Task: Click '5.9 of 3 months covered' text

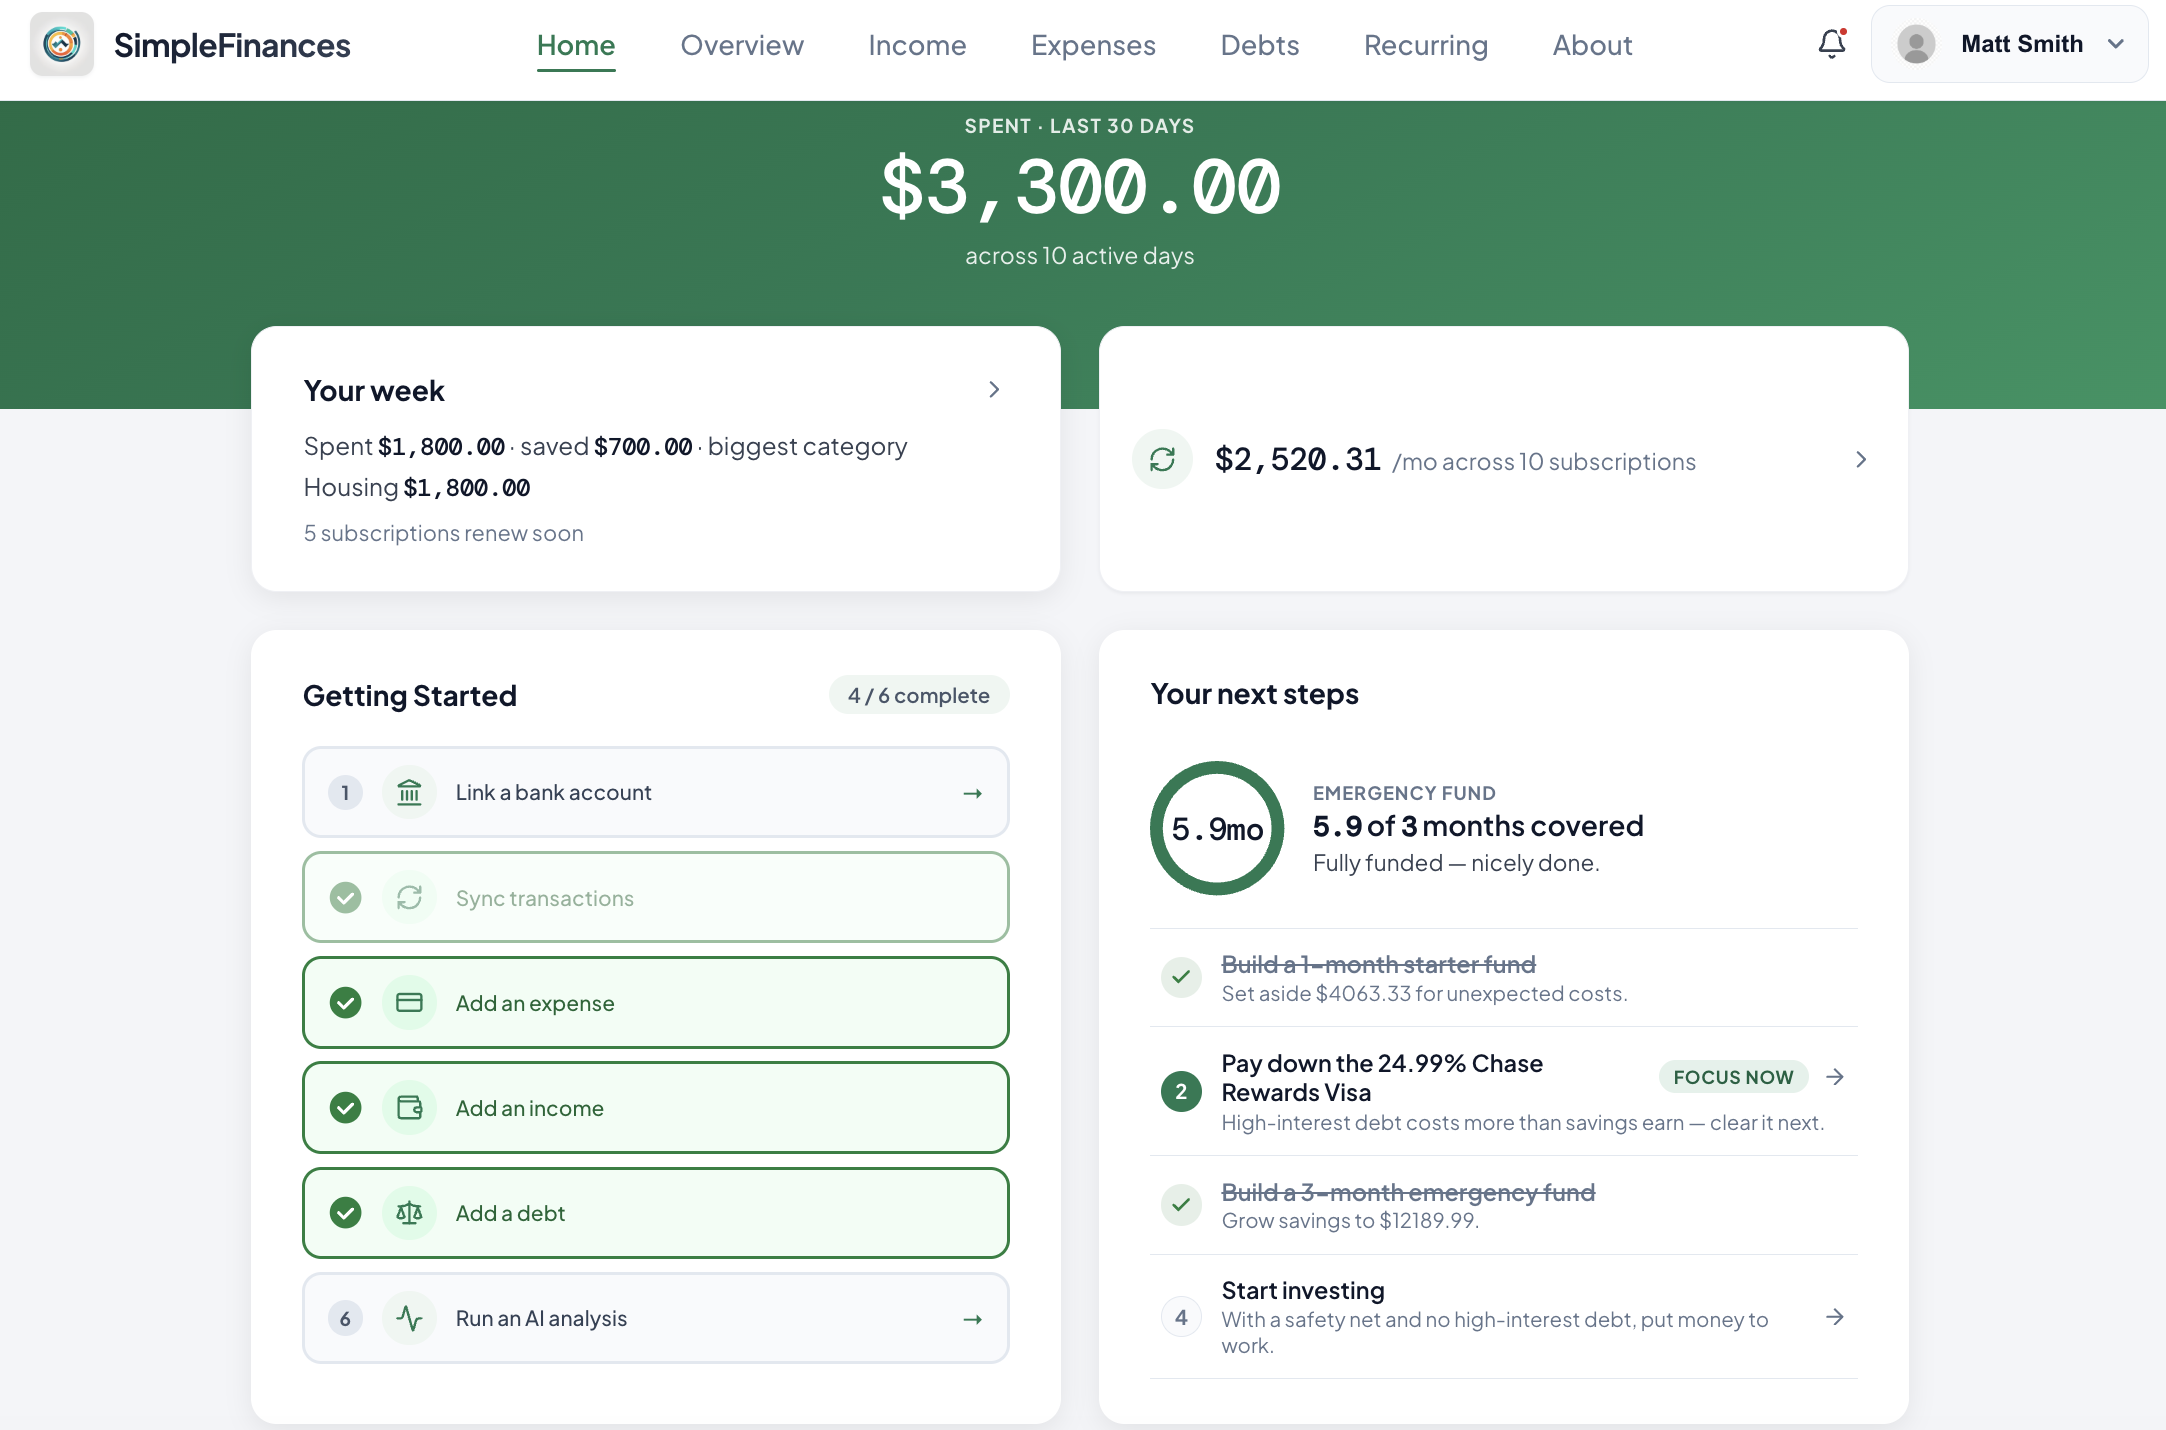Action: click(x=1478, y=826)
